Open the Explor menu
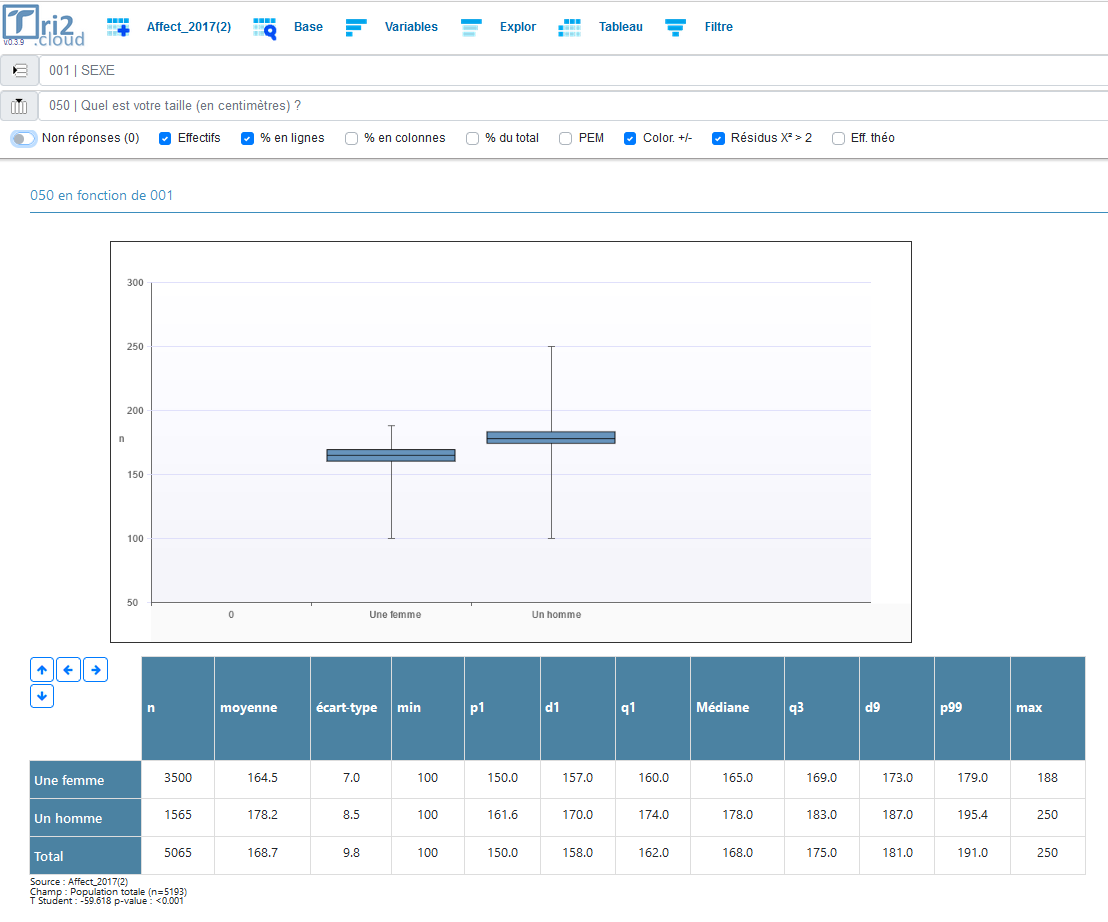The width and height of the screenshot is (1108, 922). (x=517, y=27)
